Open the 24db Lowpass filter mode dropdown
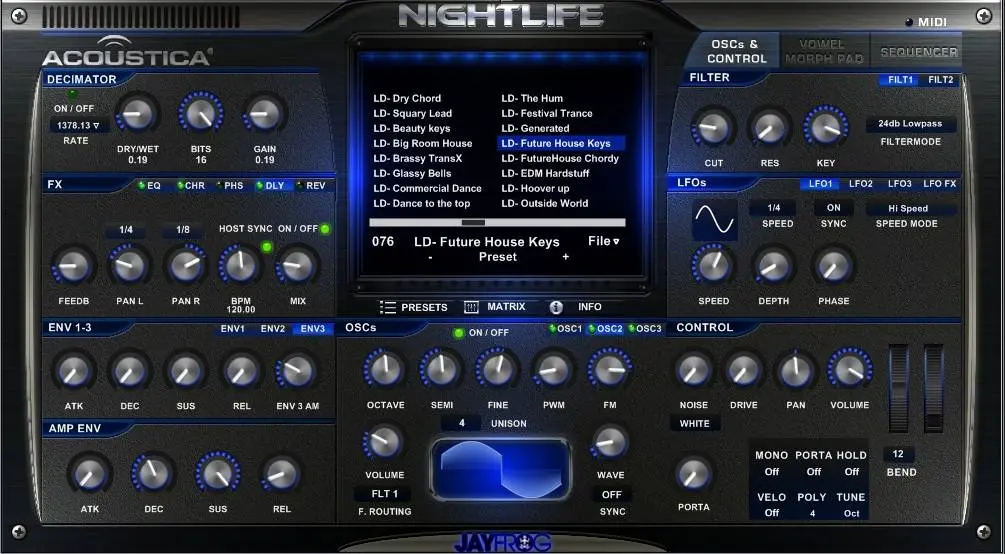The height and width of the screenshot is (554, 1005). pyautogui.click(x=911, y=124)
